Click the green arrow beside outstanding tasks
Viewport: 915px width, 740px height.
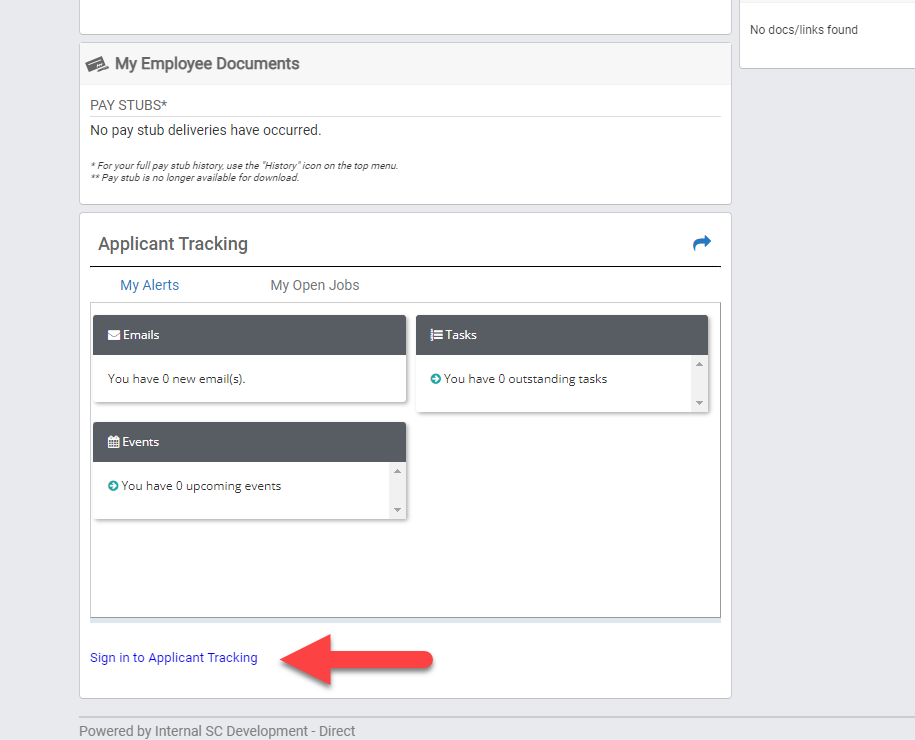pos(436,379)
